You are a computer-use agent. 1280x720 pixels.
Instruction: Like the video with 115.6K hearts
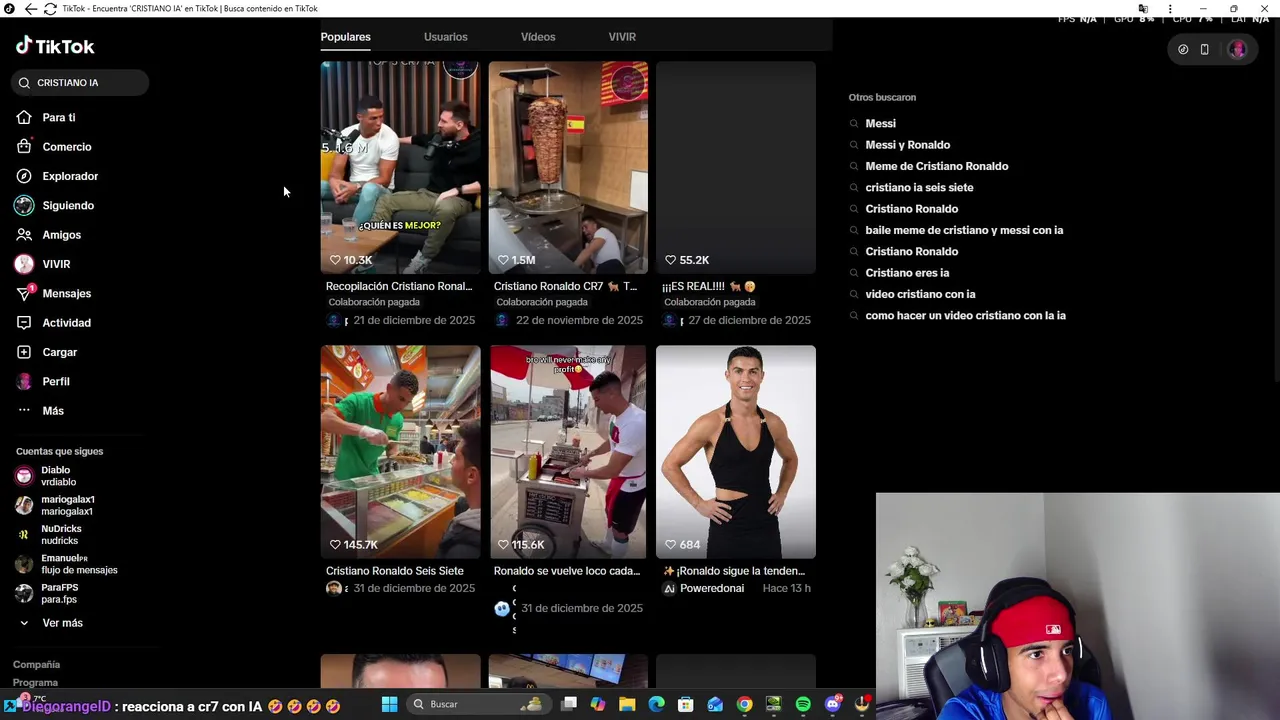tap(503, 545)
